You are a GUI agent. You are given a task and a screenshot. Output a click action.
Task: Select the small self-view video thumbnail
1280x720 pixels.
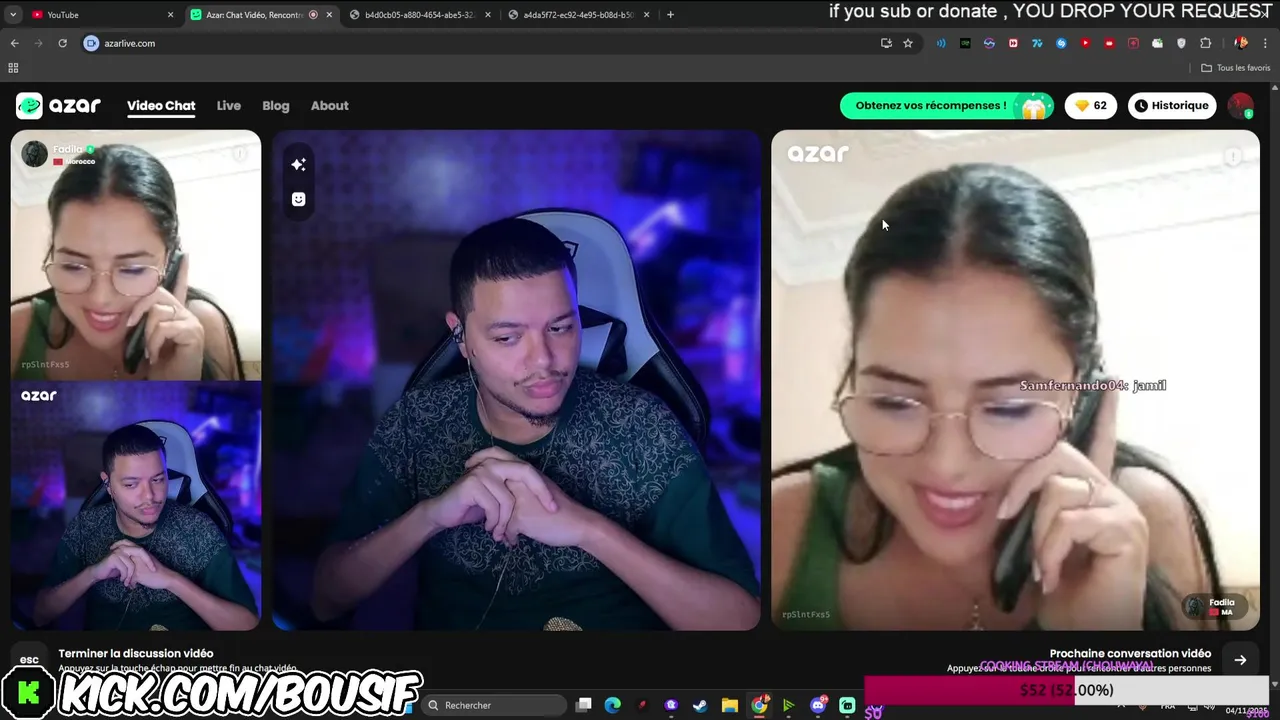[136, 505]
